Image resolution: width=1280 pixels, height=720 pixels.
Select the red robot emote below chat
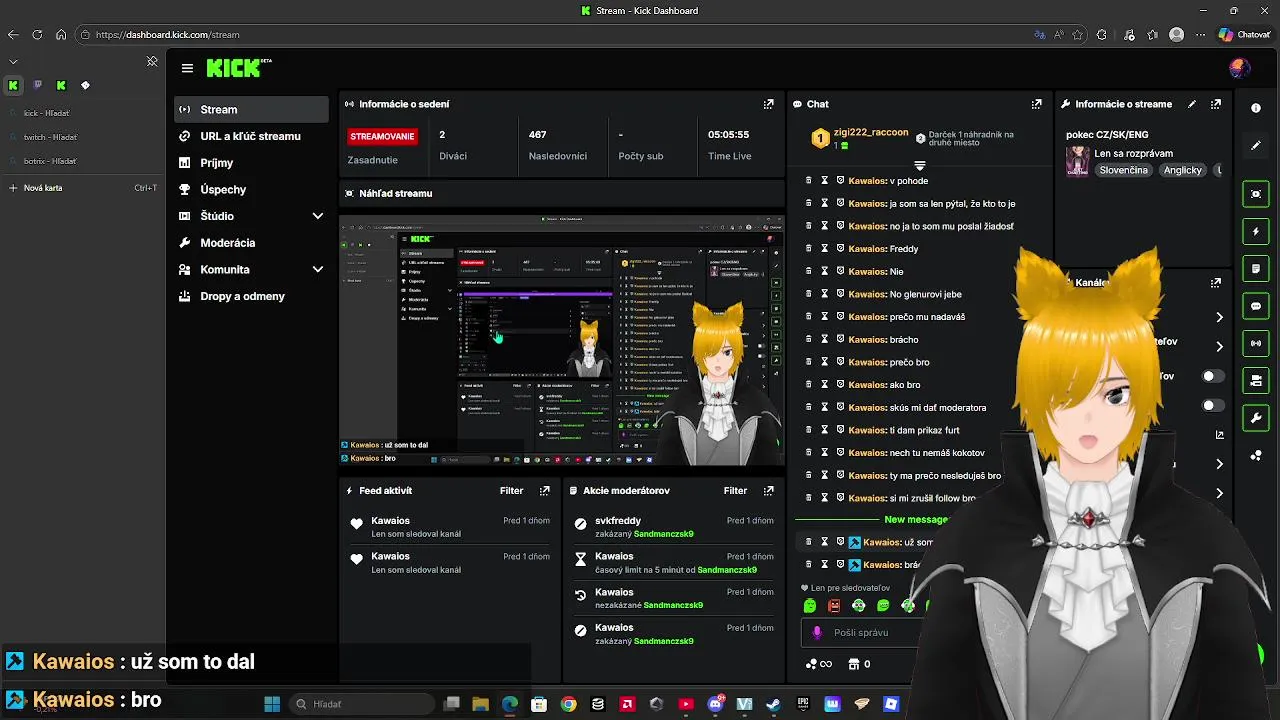(x=834, y=606)
